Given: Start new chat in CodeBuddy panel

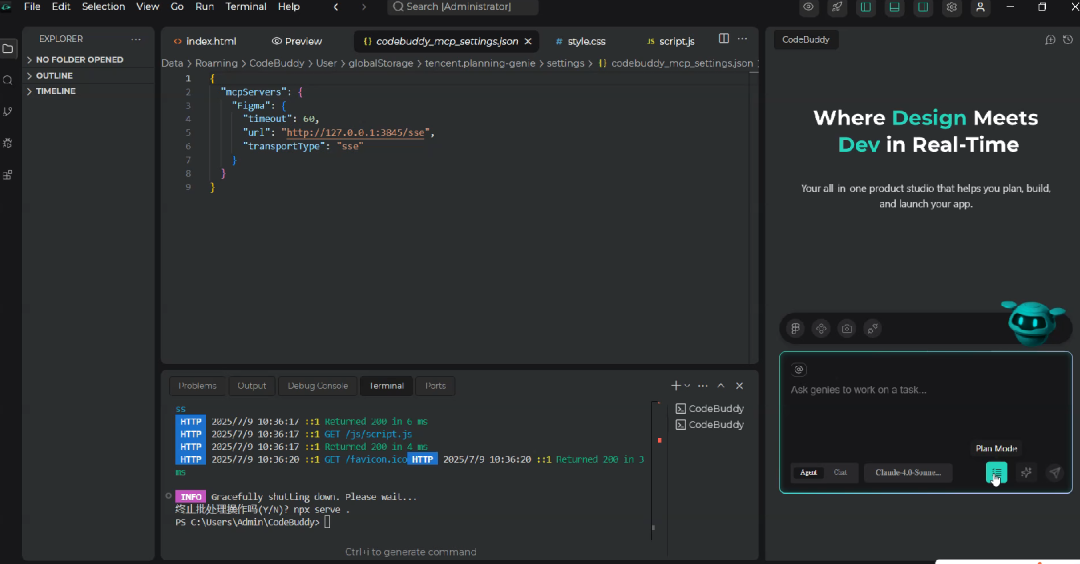Looking at the screenshot, I should [x=1050, y=40].
